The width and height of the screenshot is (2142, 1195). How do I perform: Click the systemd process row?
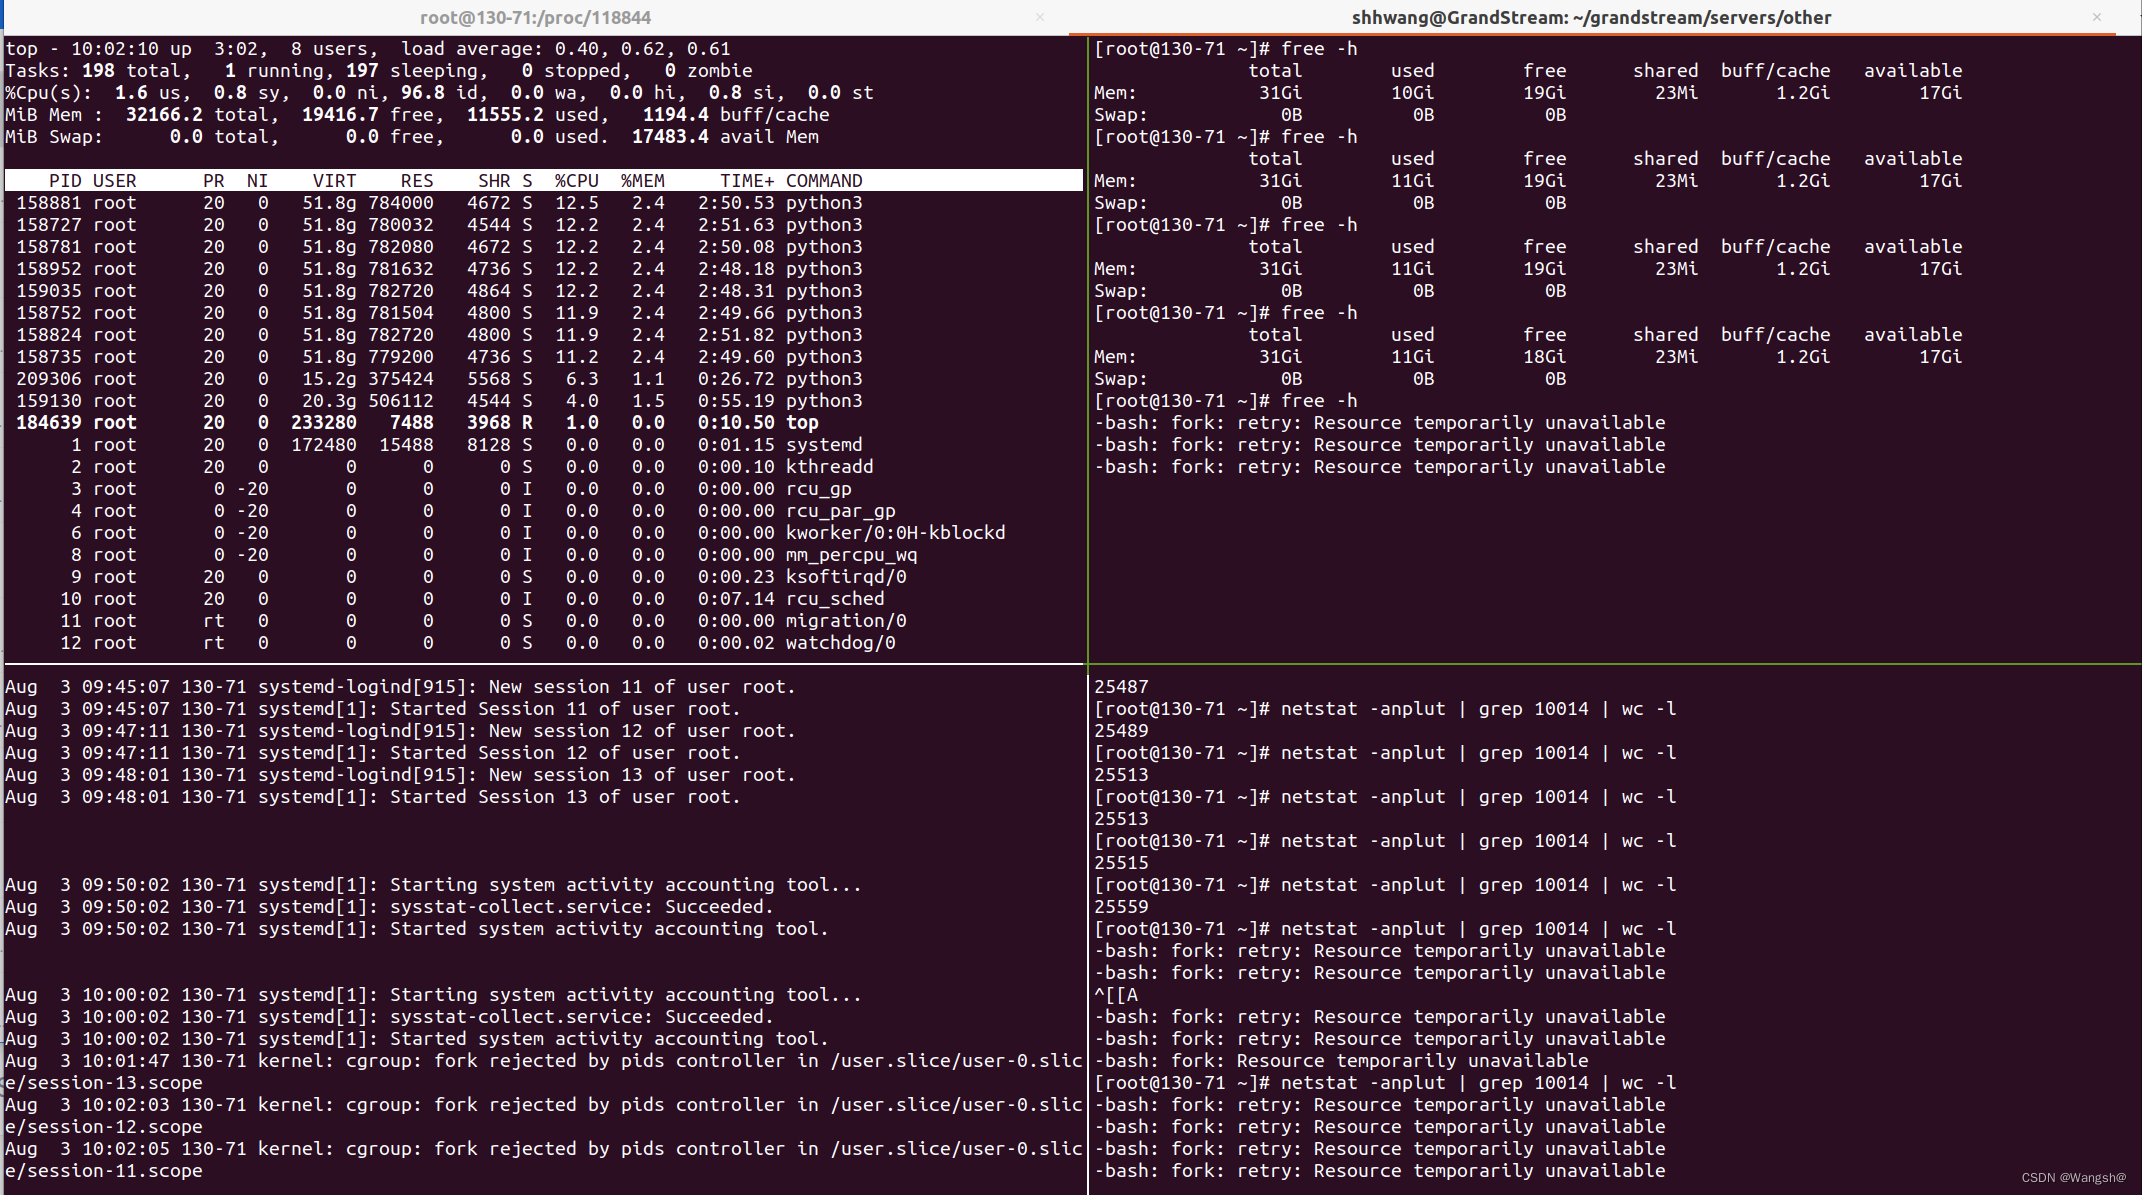543,445
